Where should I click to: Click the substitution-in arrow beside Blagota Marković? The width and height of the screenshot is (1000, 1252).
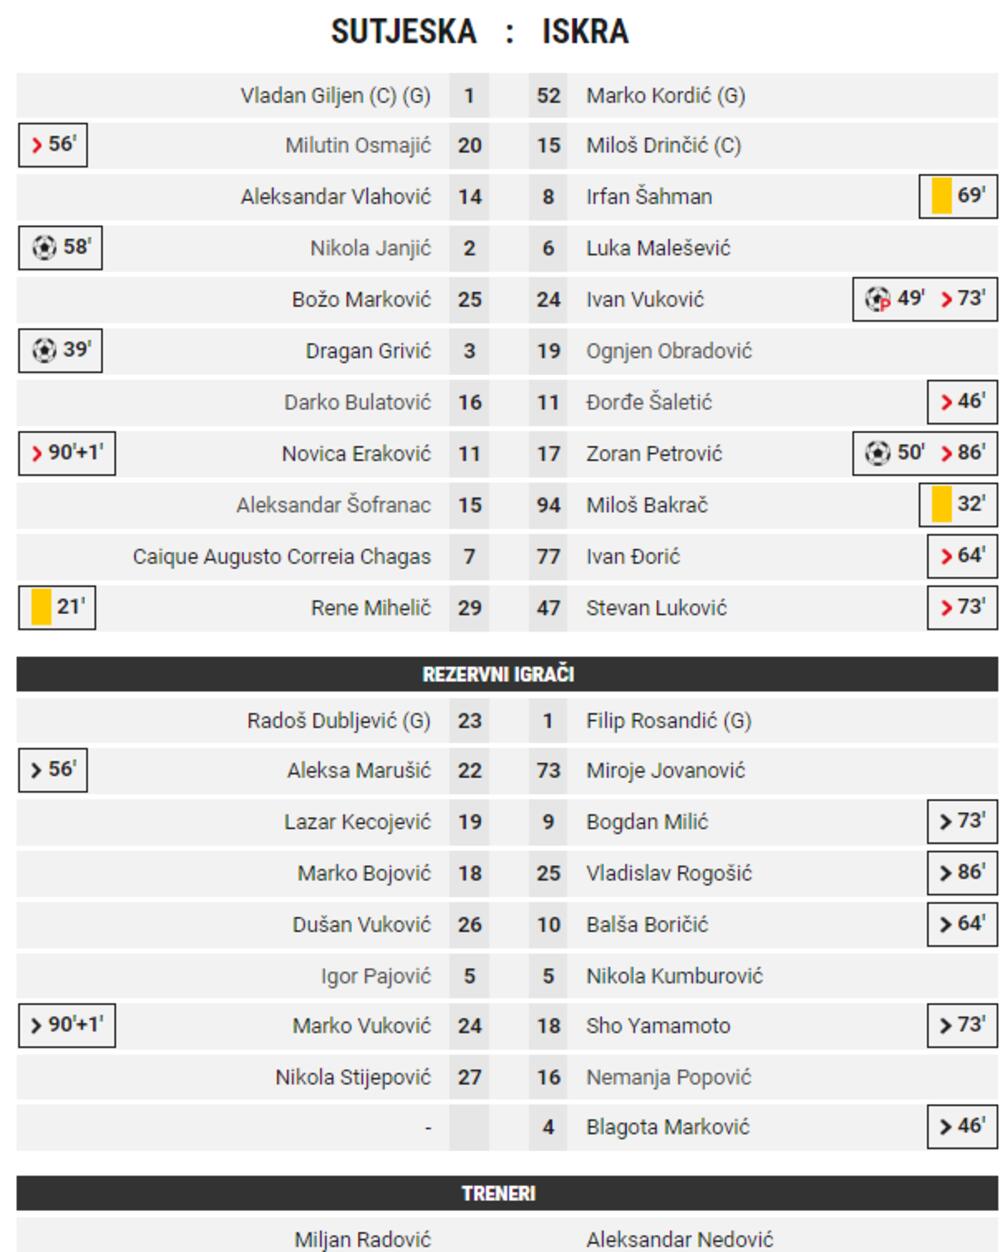(x=946, y=1127)
